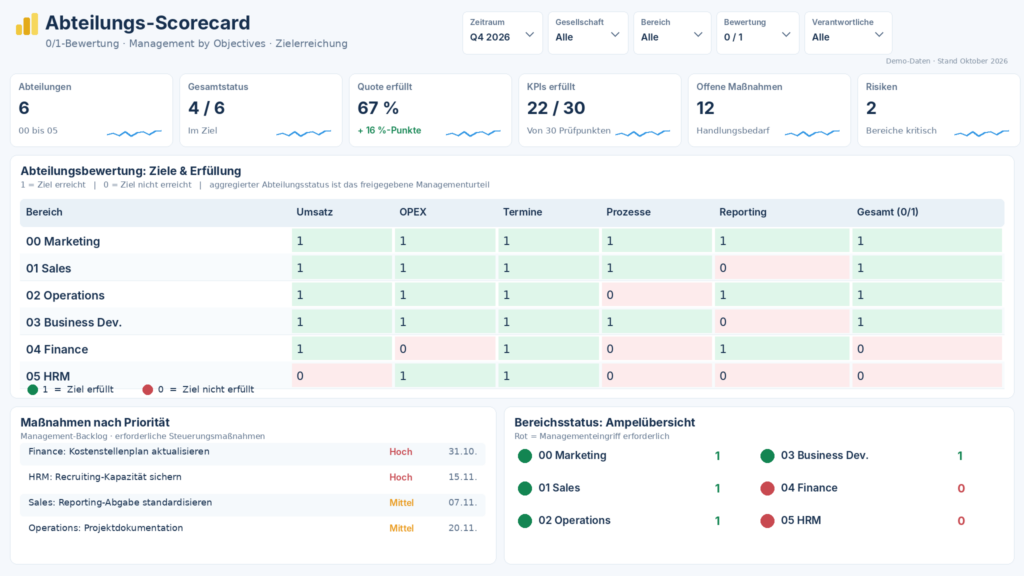
Task: Click the Reporting cell for 03 Business Dev.
Action: pos(782,322)
